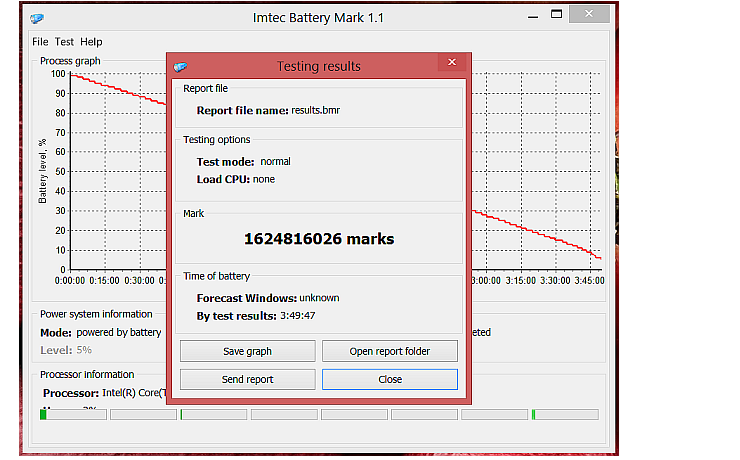Click the Save graph button
Viewport: 740px width, 460px height.
coord(248,351)
